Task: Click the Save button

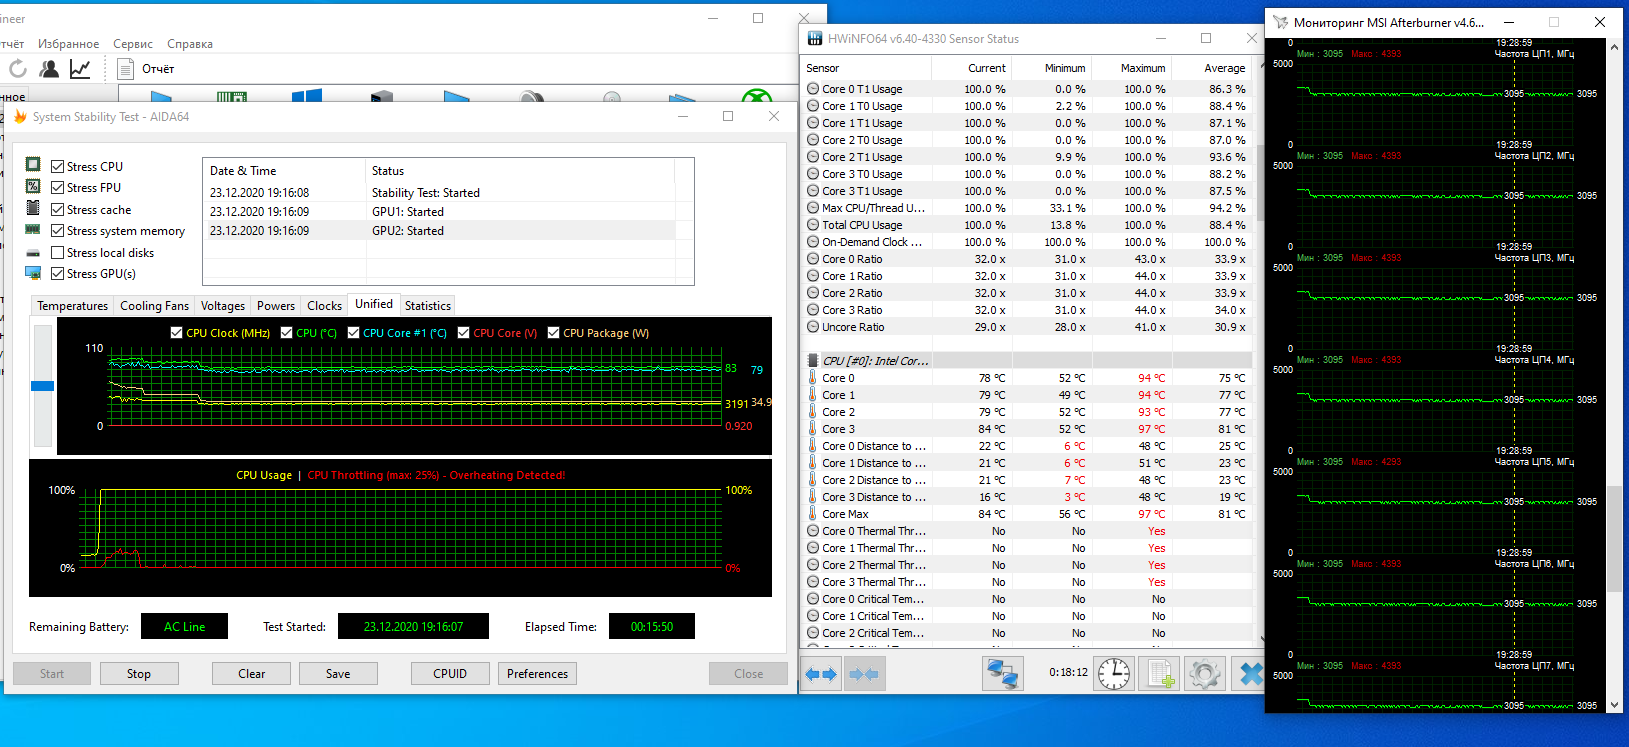Action: [338, 674]
